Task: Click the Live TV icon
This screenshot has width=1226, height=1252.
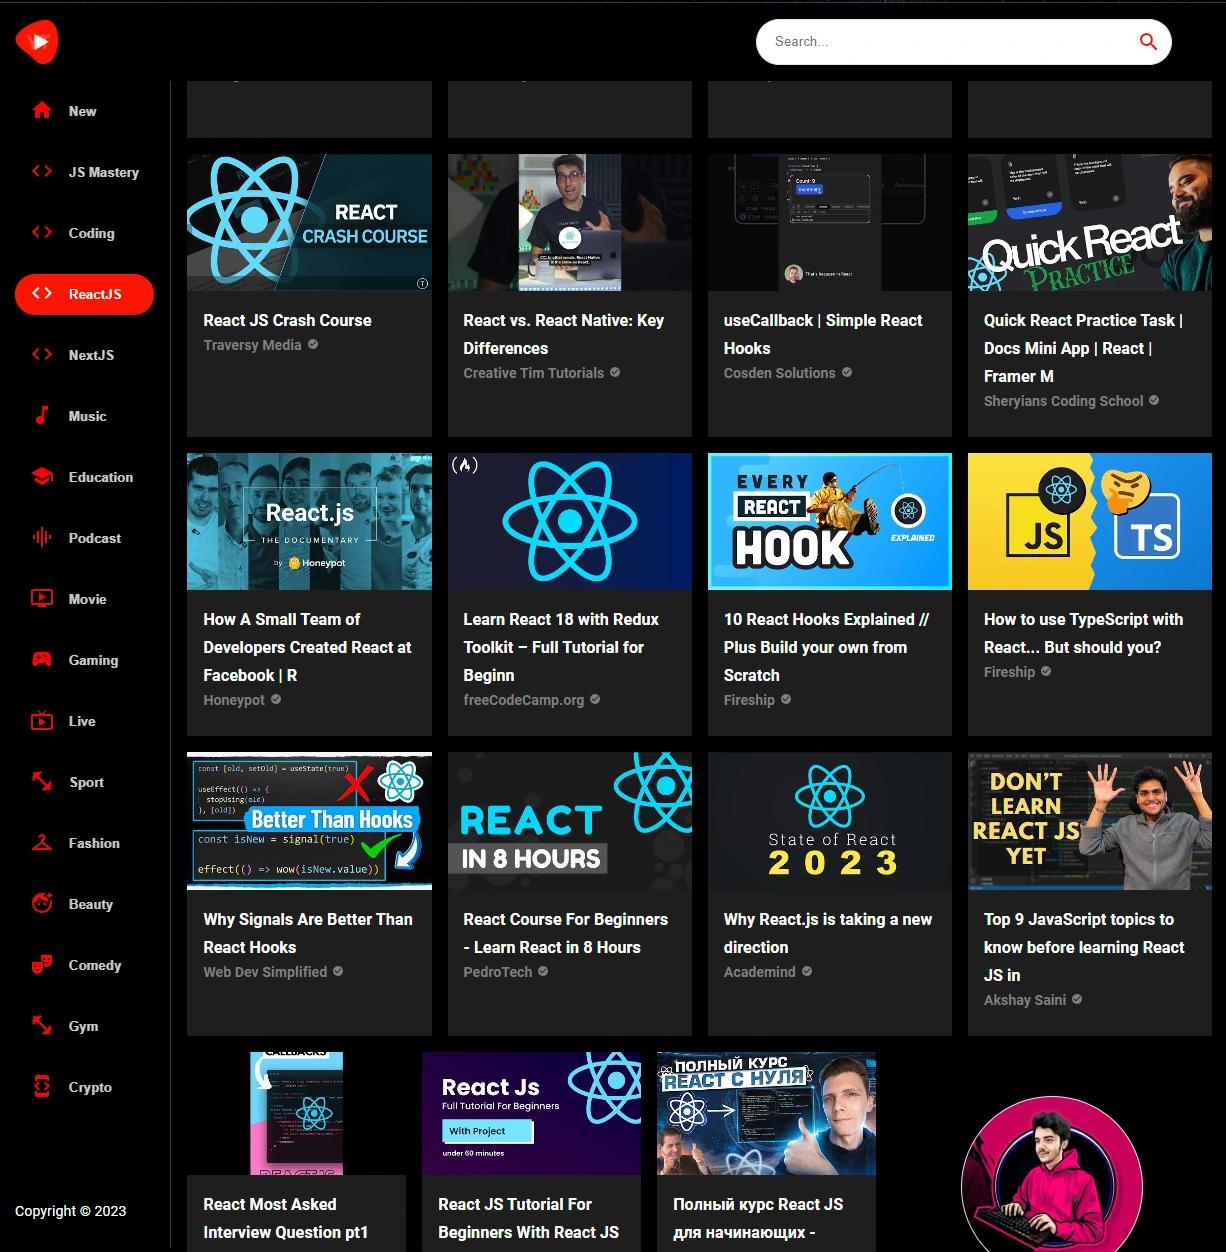Action: click(42, 721)
